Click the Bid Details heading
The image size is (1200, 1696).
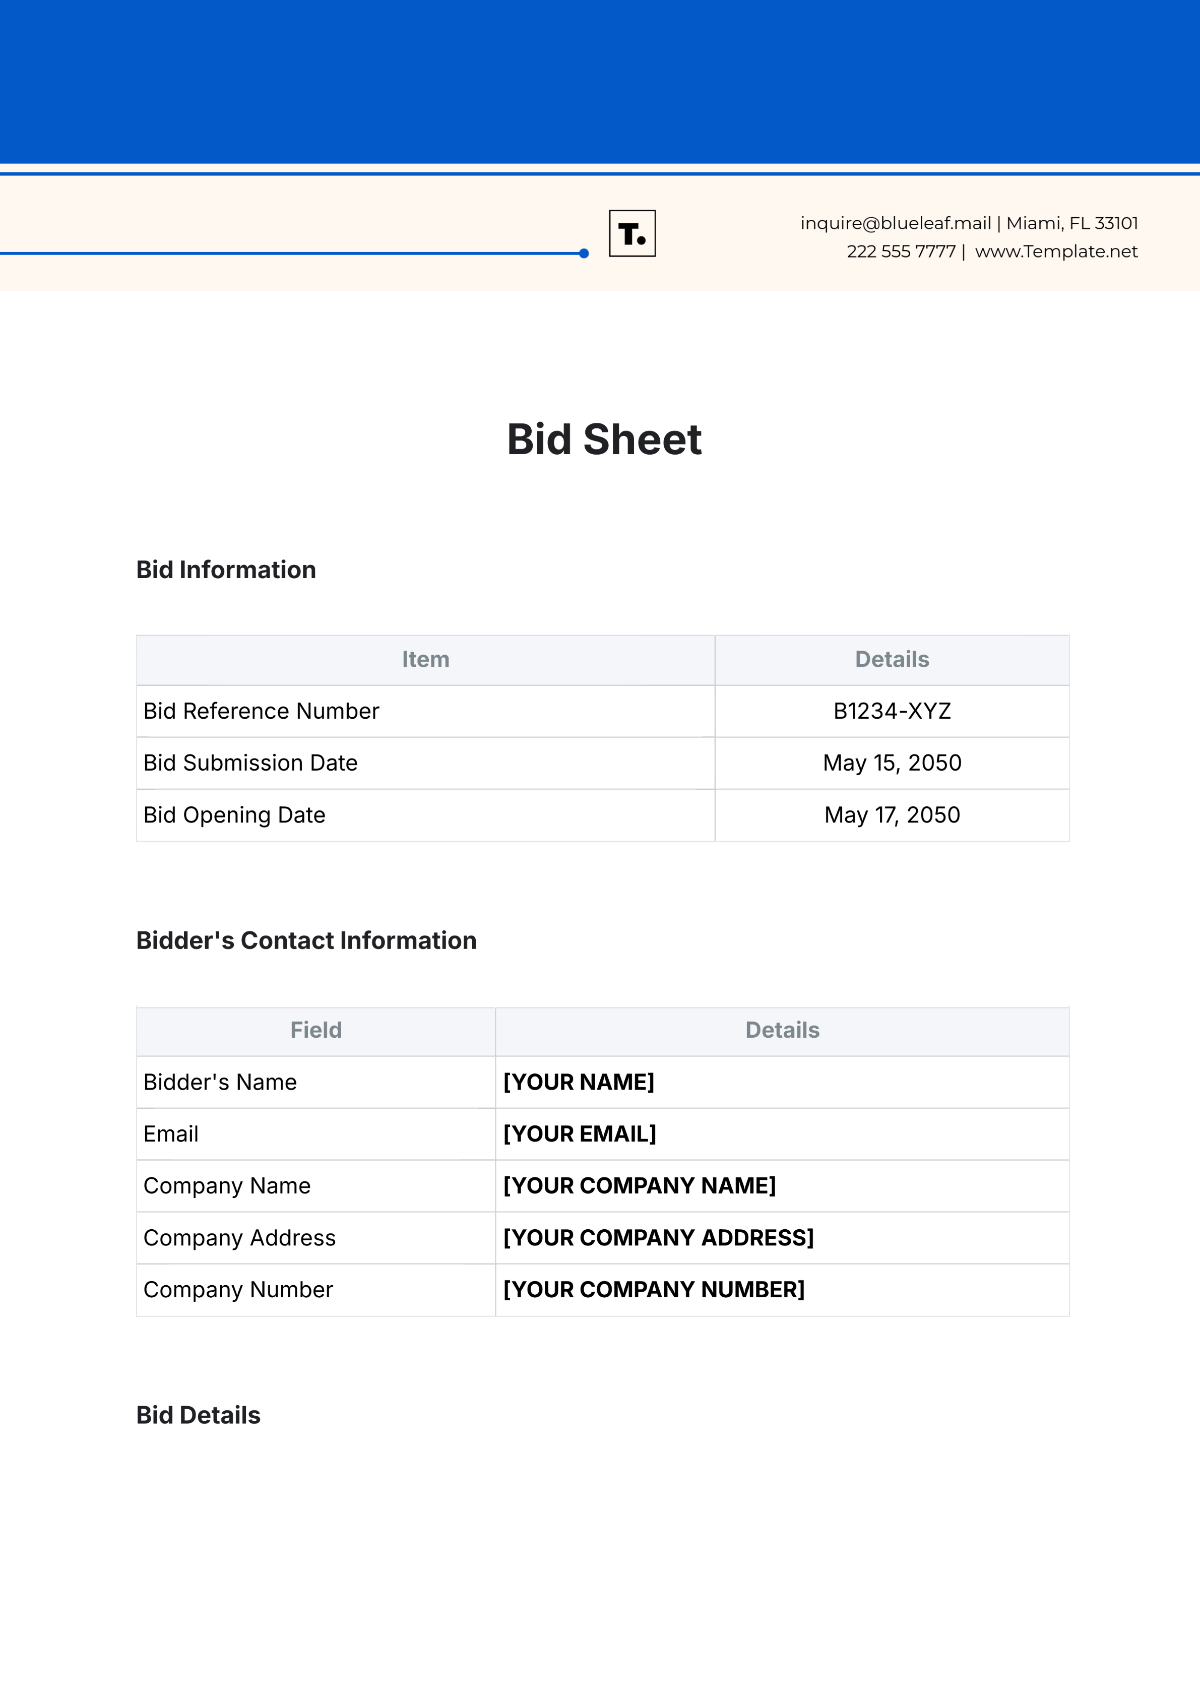coord(198,1415)
